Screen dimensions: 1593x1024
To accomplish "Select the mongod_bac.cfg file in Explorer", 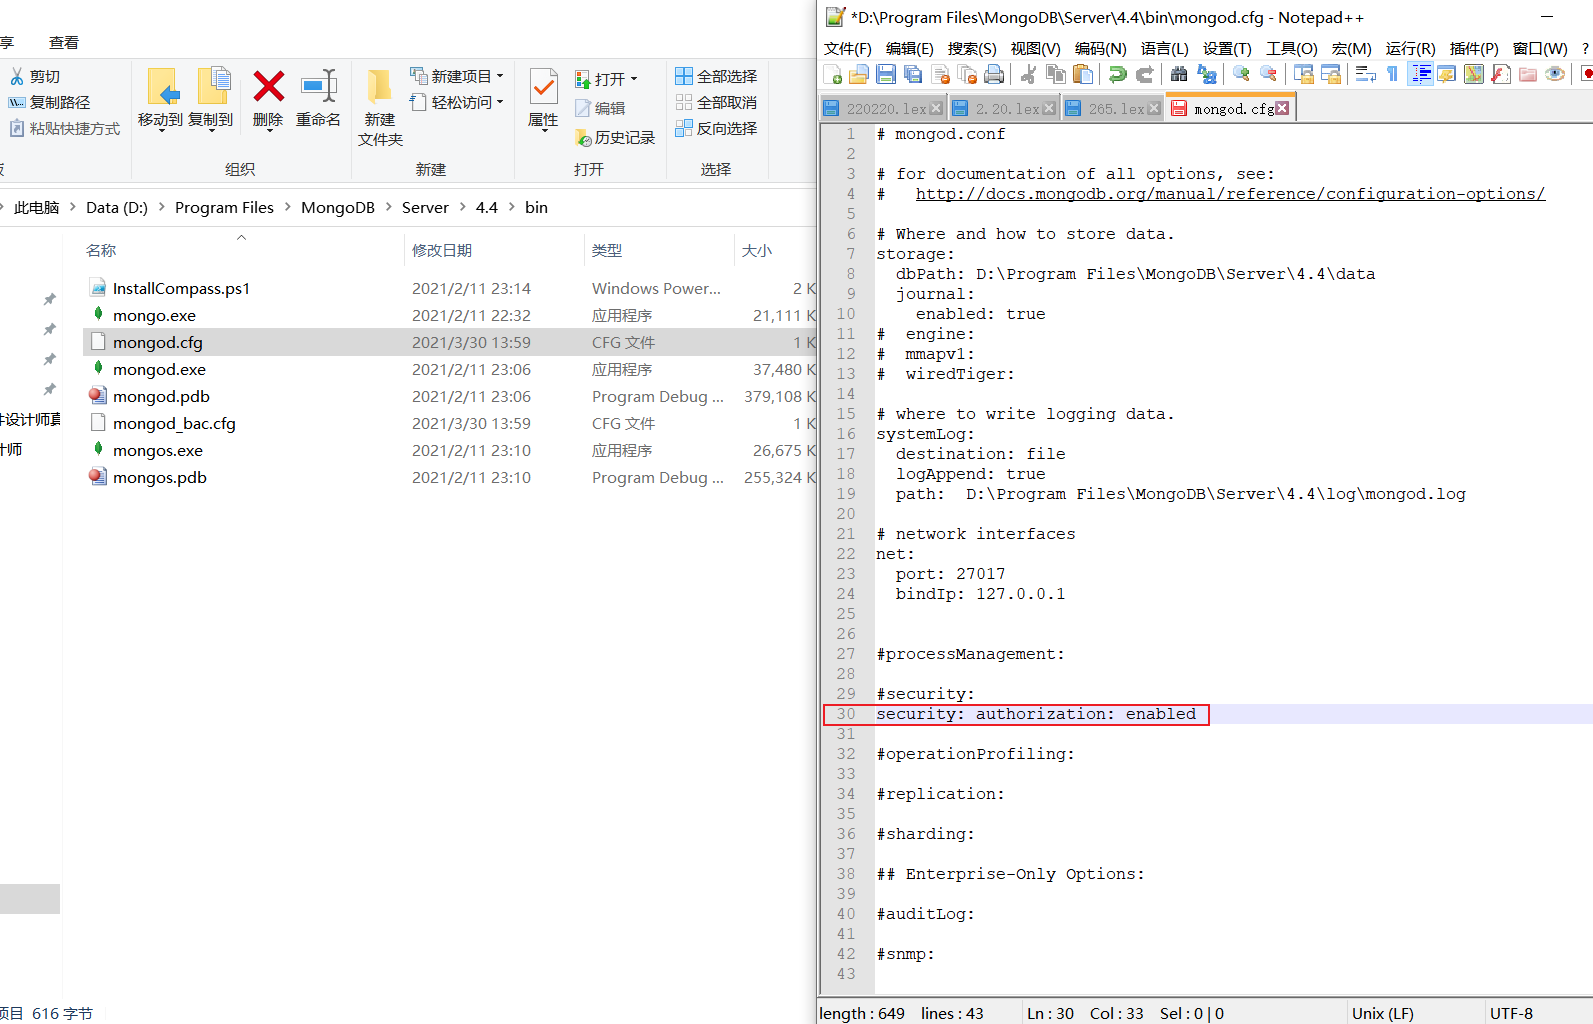I will [x=174, y=423].
